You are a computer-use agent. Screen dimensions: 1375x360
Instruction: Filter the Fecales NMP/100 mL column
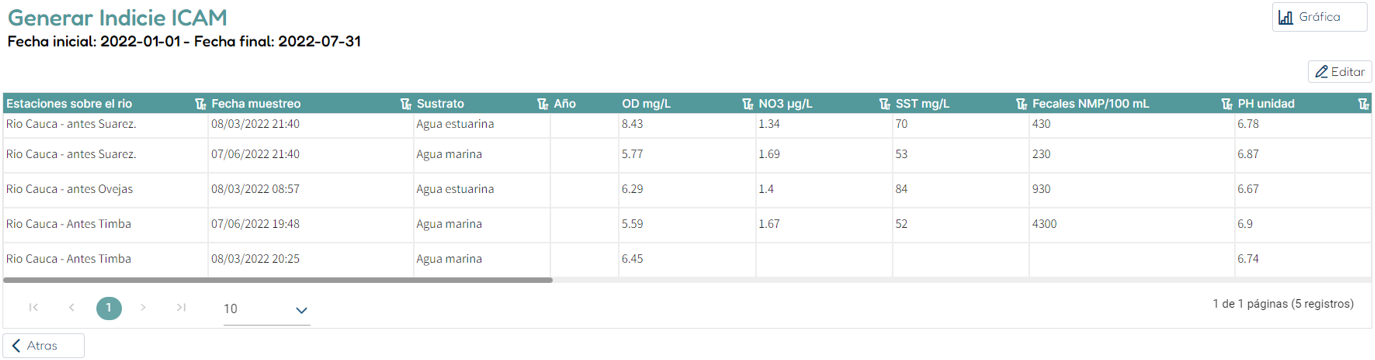(x=1226, y=104)
